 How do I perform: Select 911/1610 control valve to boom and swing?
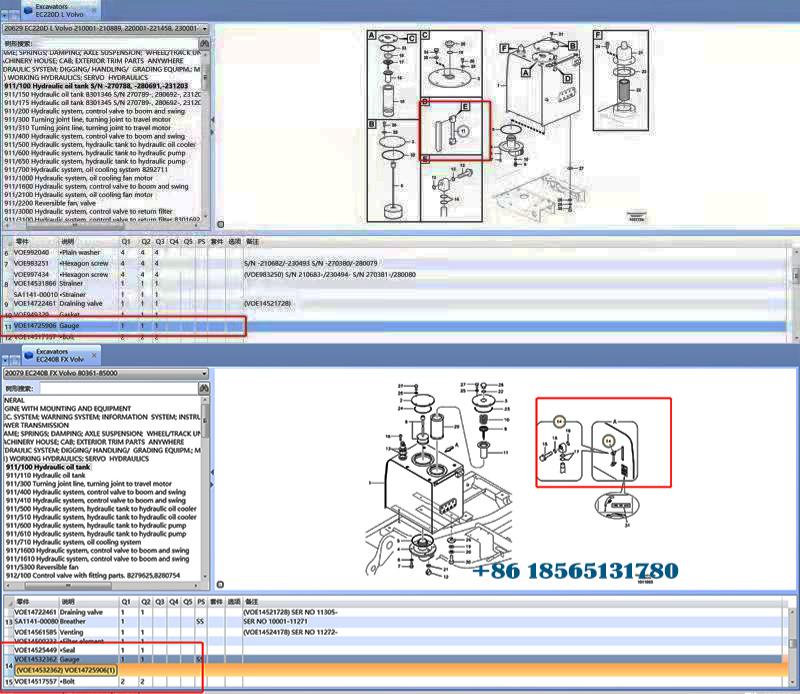pyautogui.click(x=97, y=559)
